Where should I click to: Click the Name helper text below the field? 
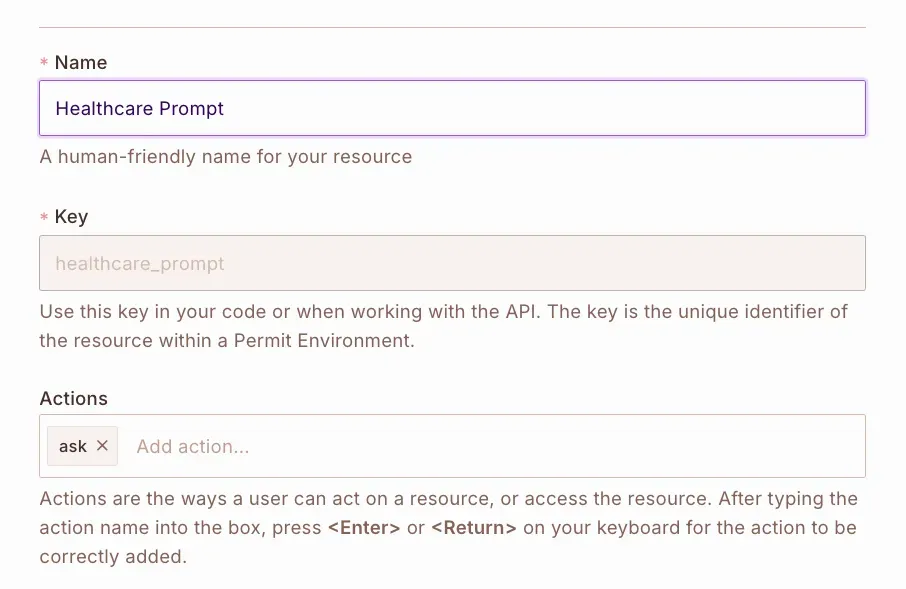225,156
